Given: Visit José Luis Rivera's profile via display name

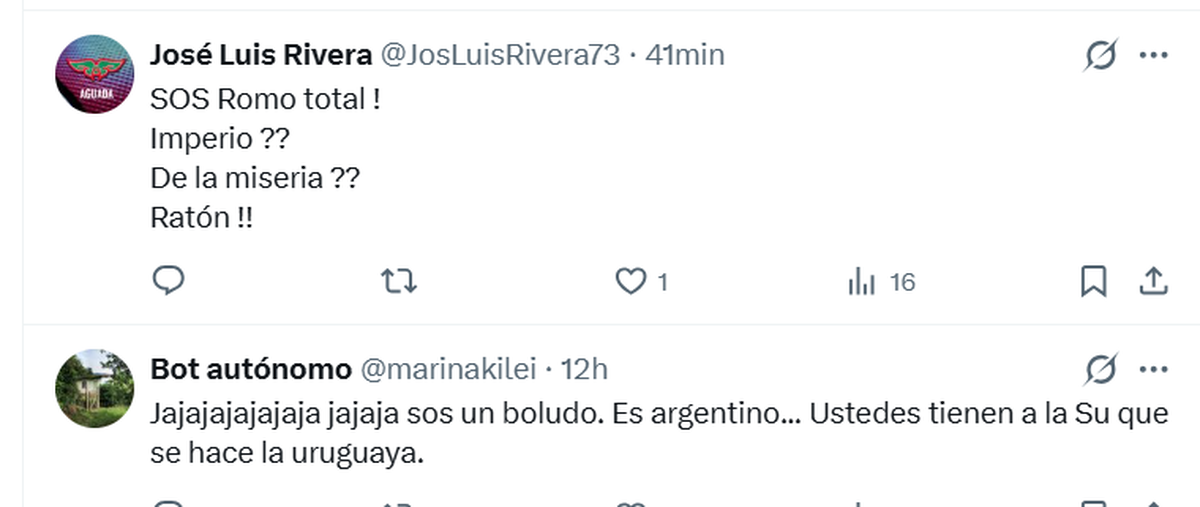Looking at the screenshot, I should pyautogui.click(x=259, y=55).
